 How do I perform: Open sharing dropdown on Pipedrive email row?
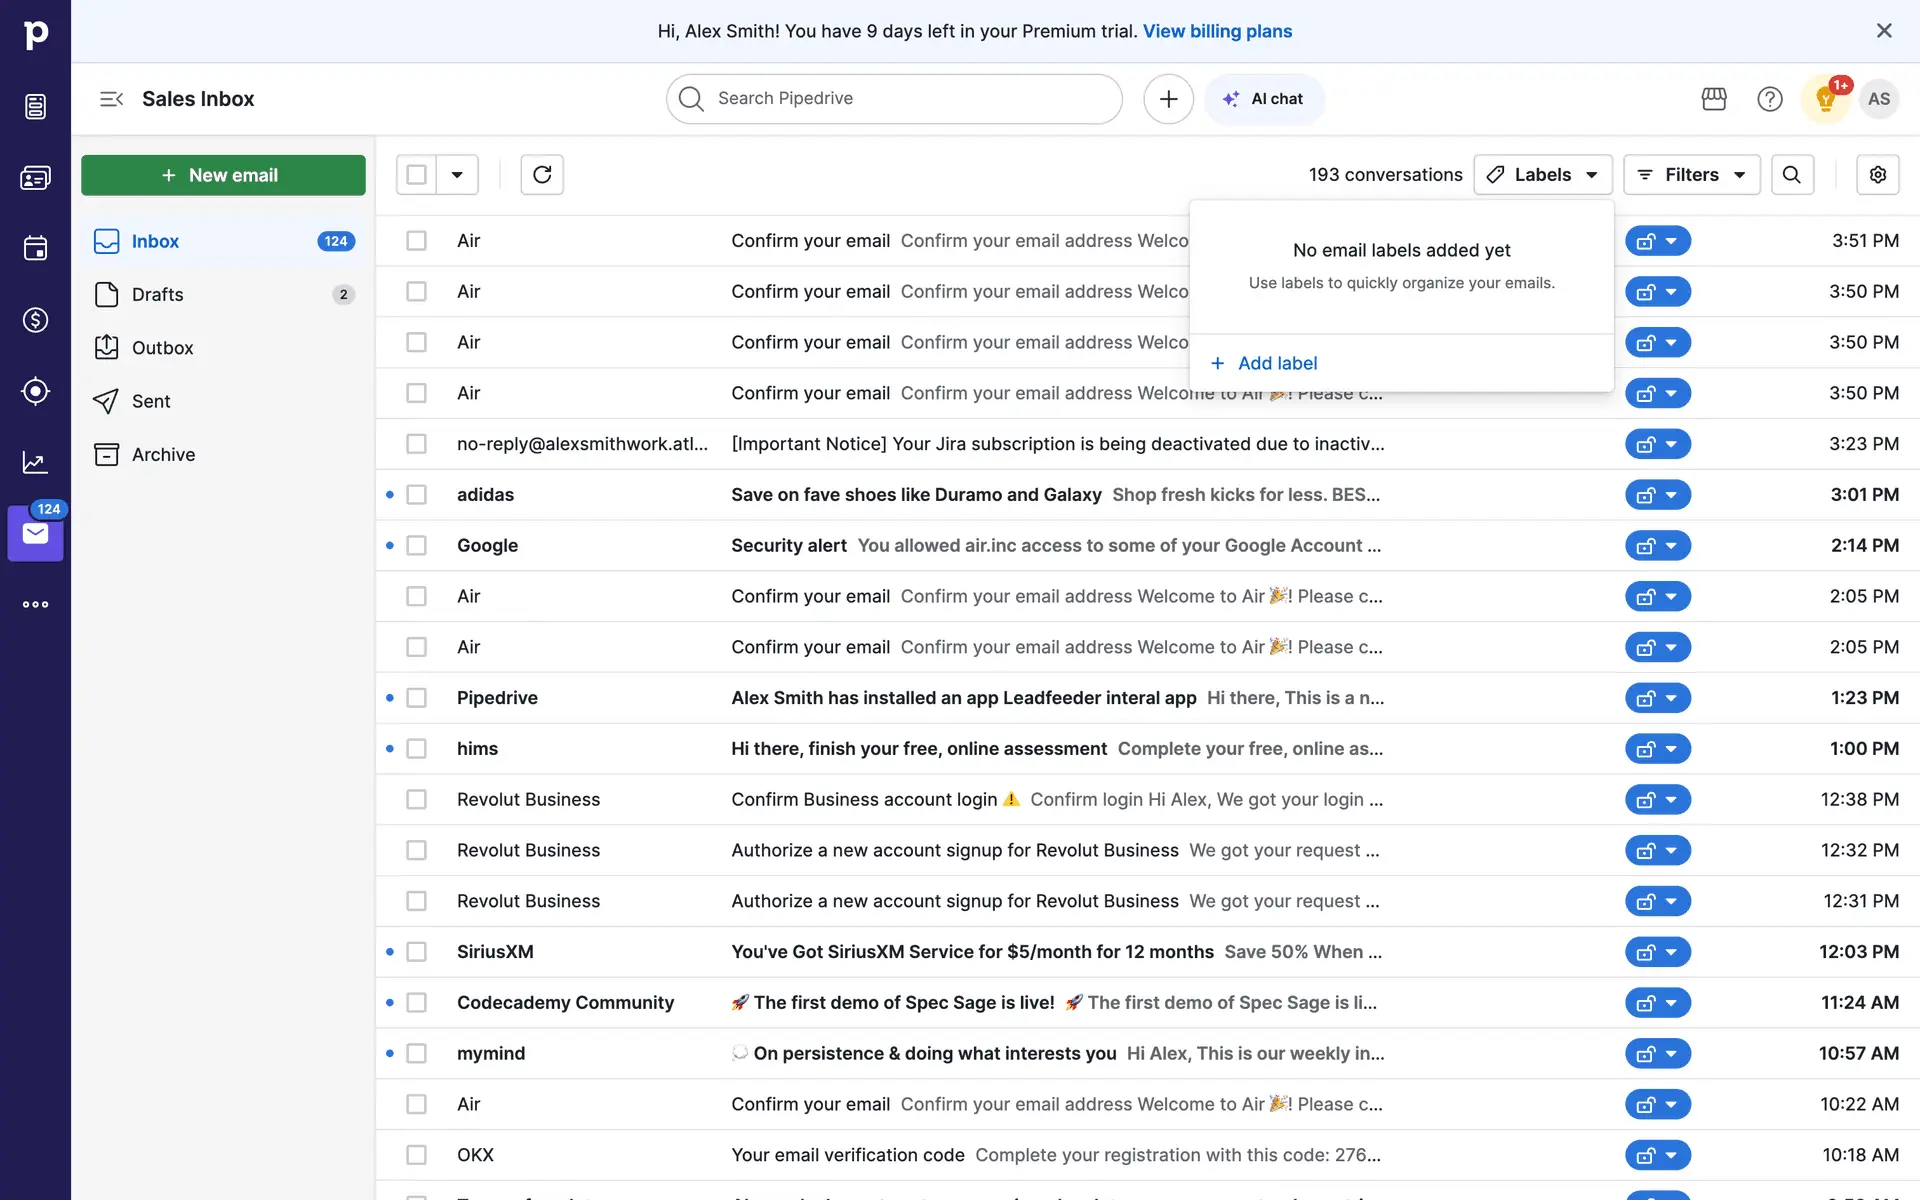point(1671,698)
